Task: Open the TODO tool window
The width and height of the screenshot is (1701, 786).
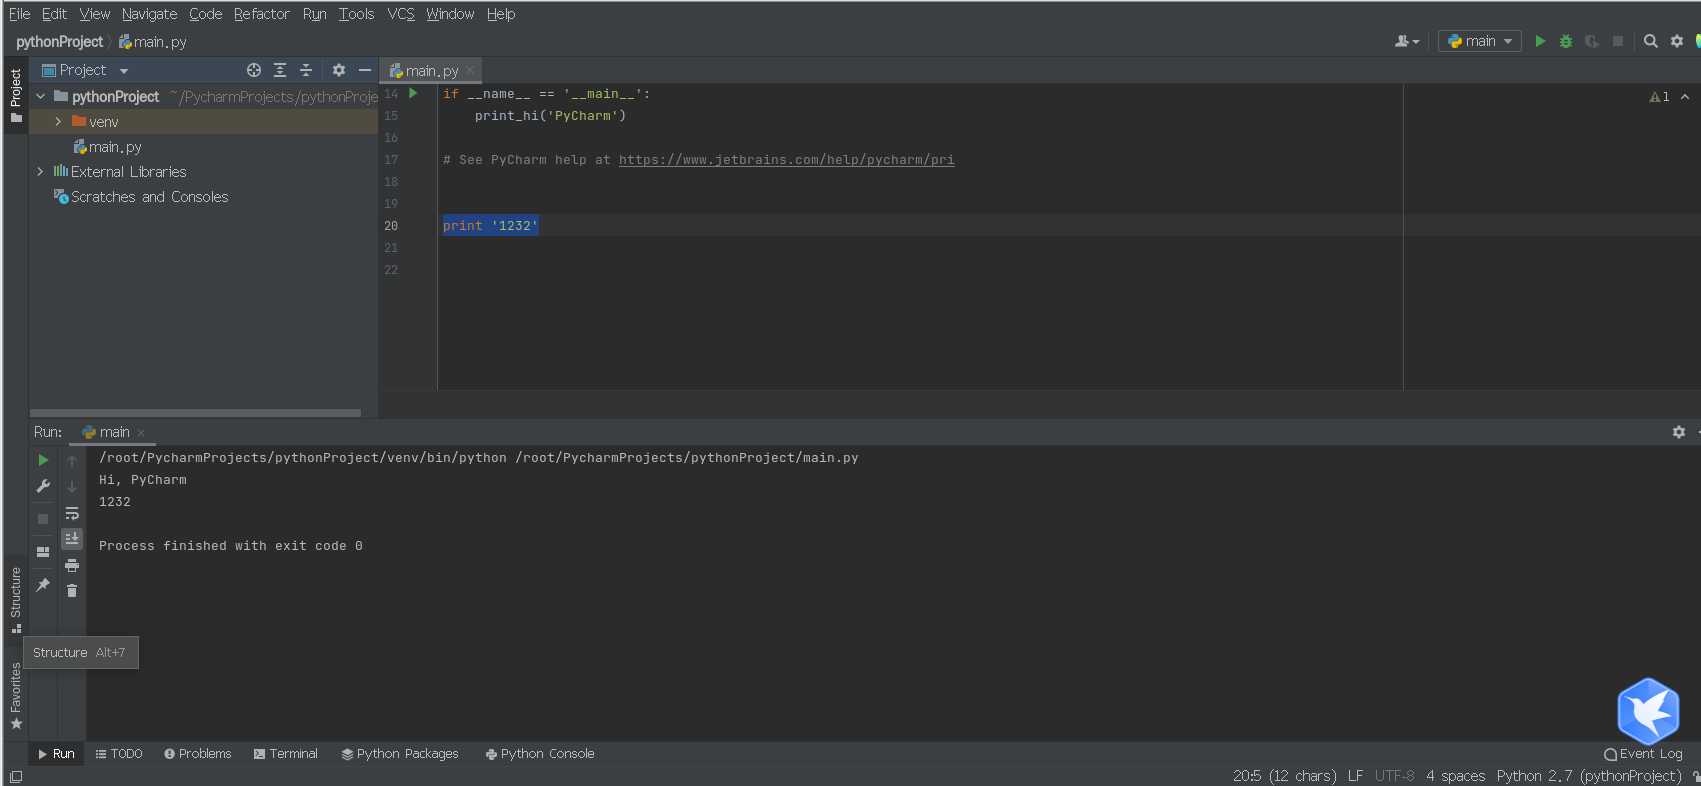Action: point(119,754)
